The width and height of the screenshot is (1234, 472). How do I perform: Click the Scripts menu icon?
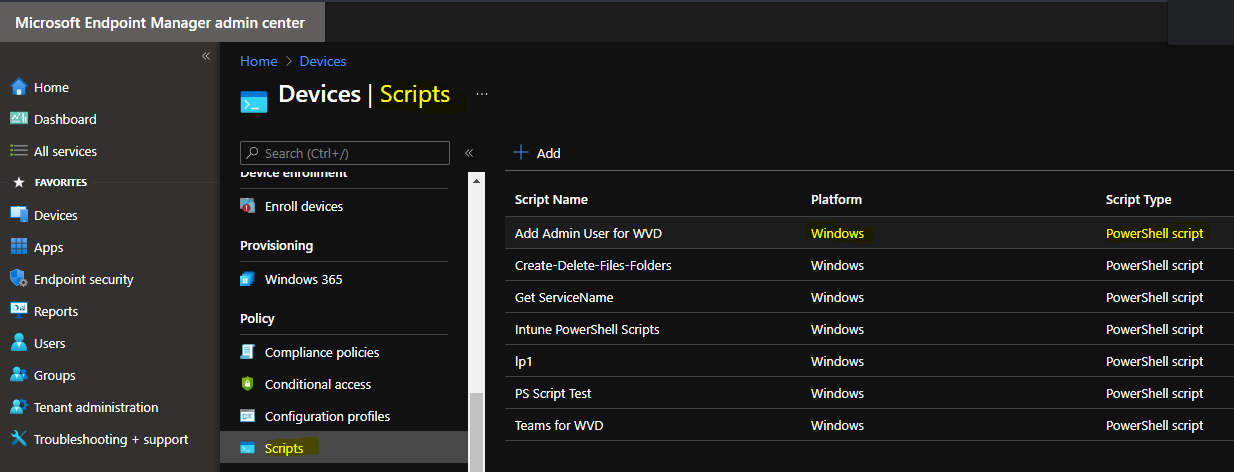click(x=248, y=448)
